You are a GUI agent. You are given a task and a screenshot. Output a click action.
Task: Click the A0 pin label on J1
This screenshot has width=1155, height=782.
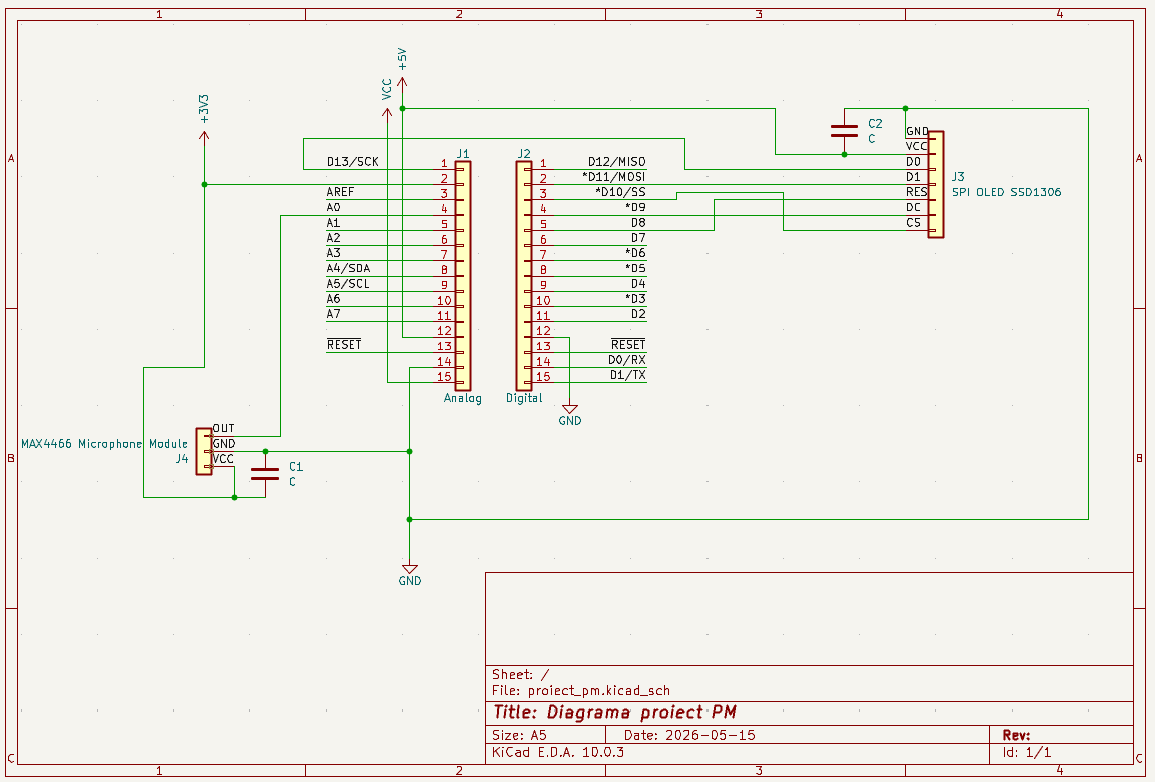pos(333,207)
